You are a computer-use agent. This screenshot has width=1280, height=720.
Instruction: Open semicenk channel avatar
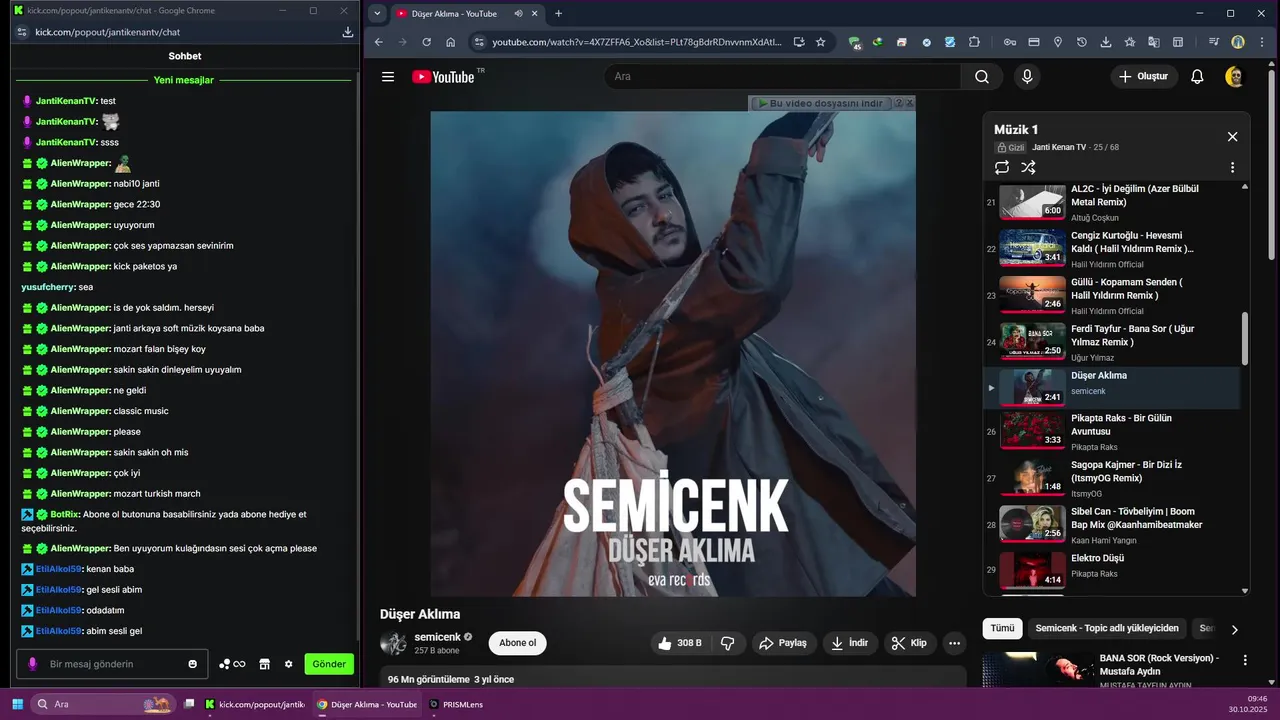(x=393, y=643)
